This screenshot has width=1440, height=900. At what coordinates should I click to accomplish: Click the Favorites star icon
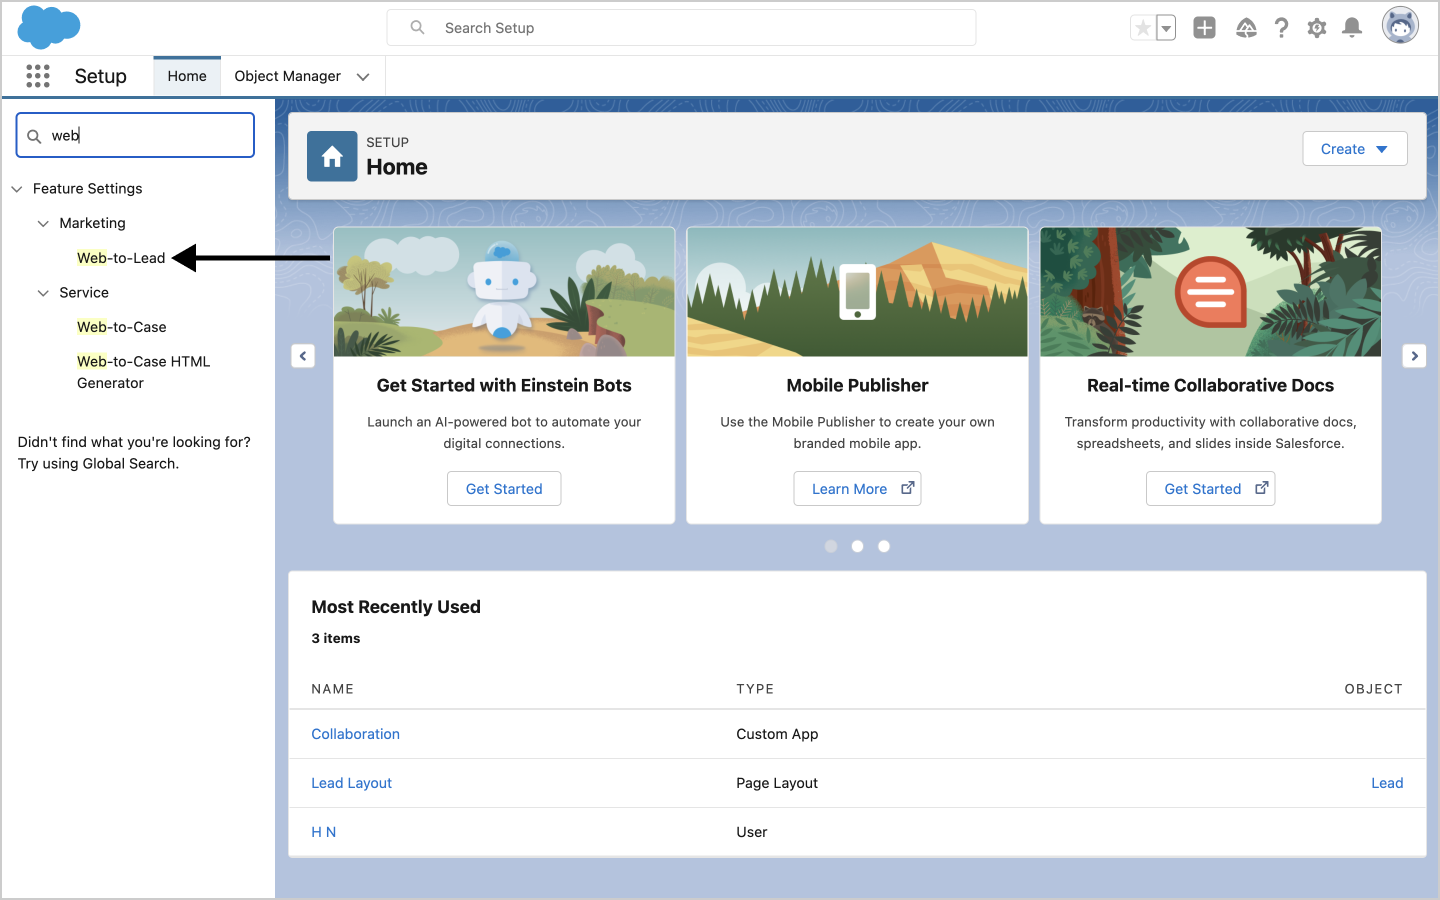click(x=1142, y=28)
